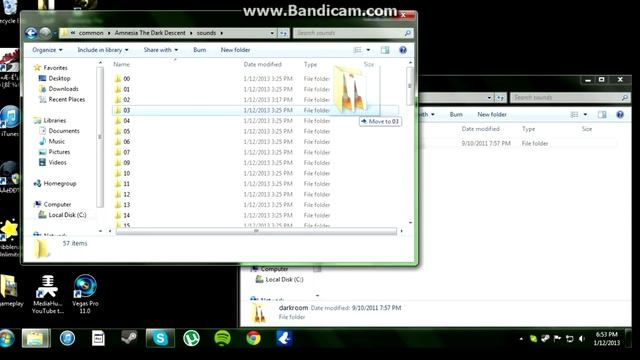Open Google Chrome from the taskbar
Image resolution: width=640 pixels, height=360 pixels.
[x=253, y=338]
